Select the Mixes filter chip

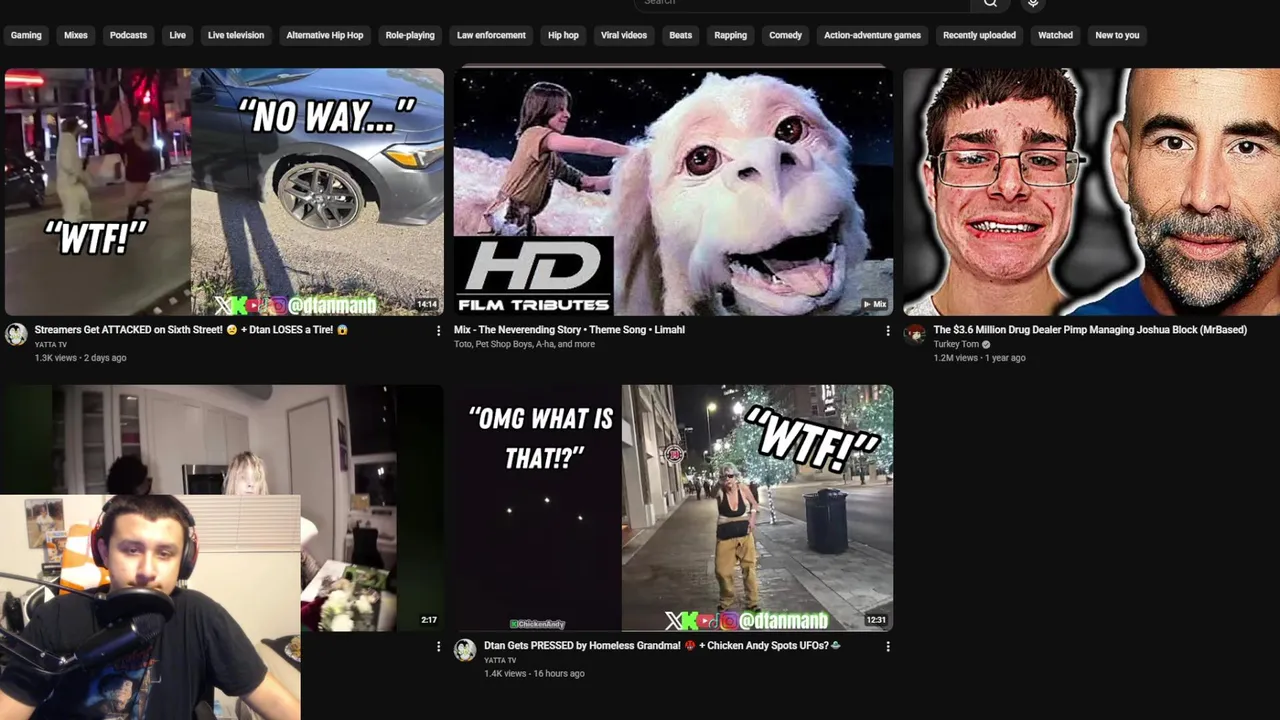(76, 35)
